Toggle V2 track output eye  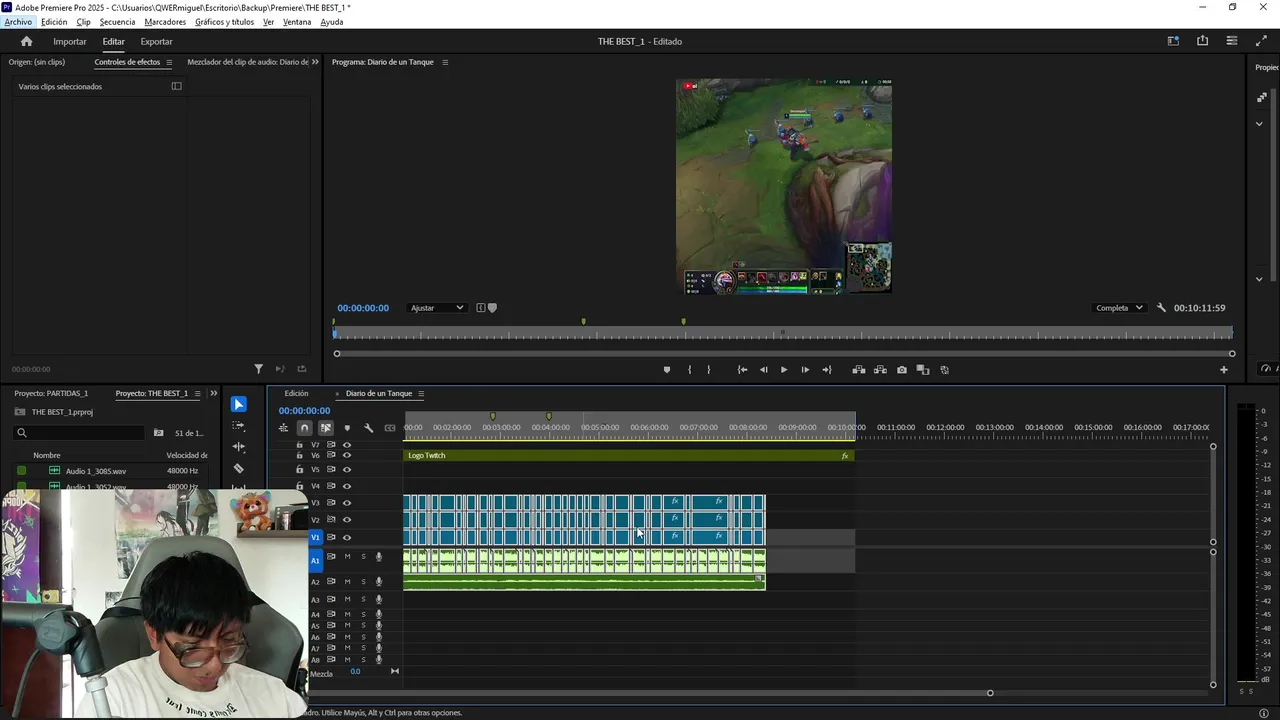click(x=347, y=520)
